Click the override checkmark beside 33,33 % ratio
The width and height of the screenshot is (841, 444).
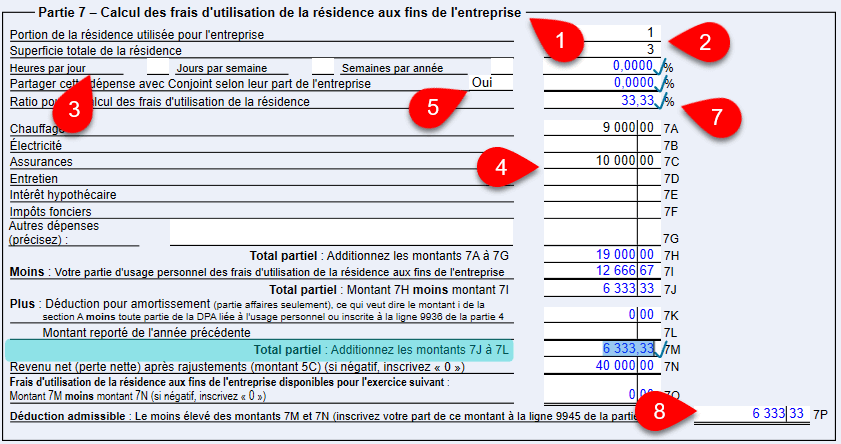click(x=660, y=101)
